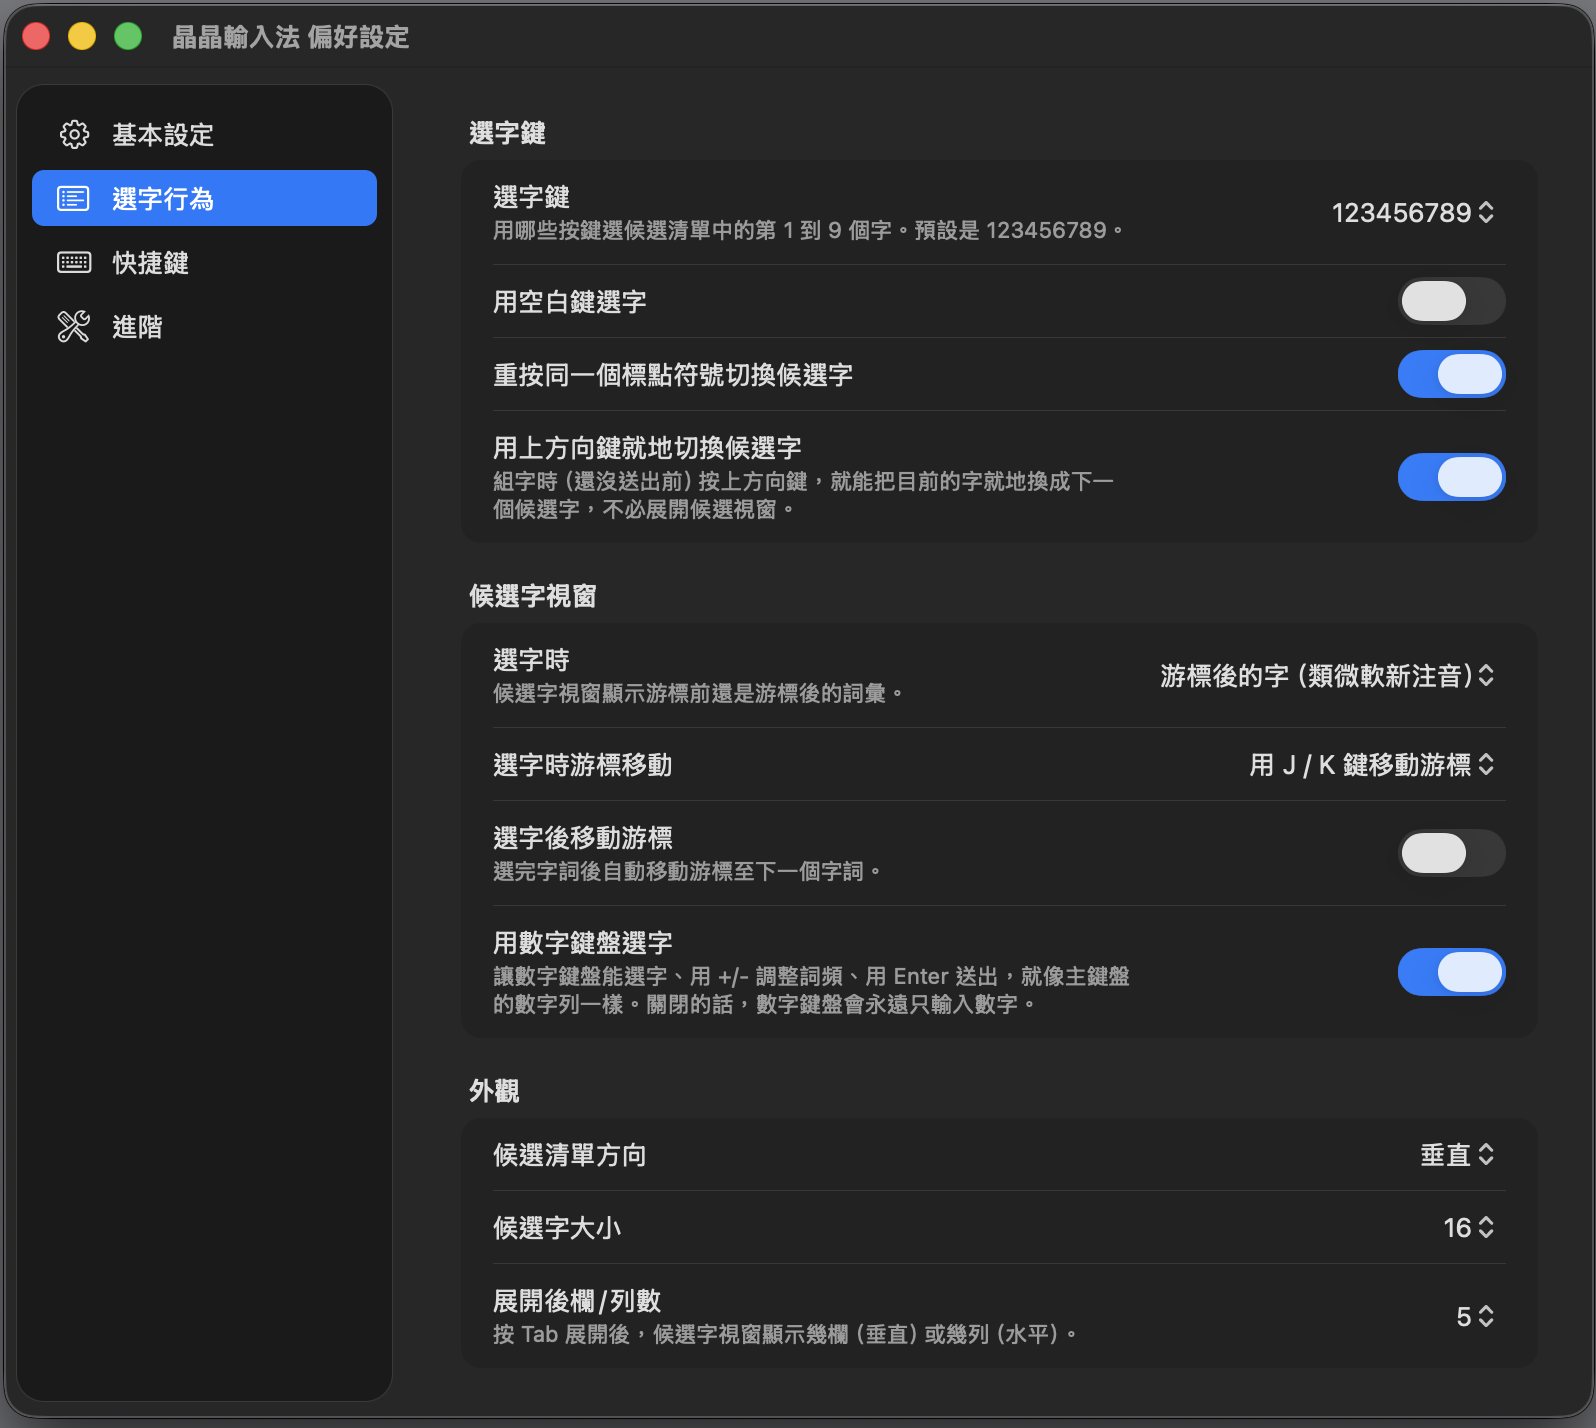This screenshot has height=1428, width=1596.
Task: Click description 選完字詞後自動移動游標至下一個字詞
Action: tap(687, 872)
